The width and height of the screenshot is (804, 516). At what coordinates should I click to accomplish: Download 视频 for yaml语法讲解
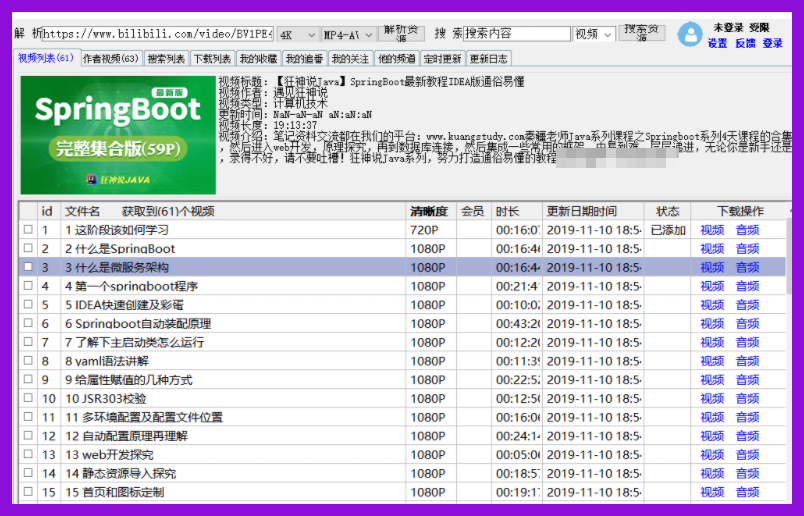coord(712,361)
